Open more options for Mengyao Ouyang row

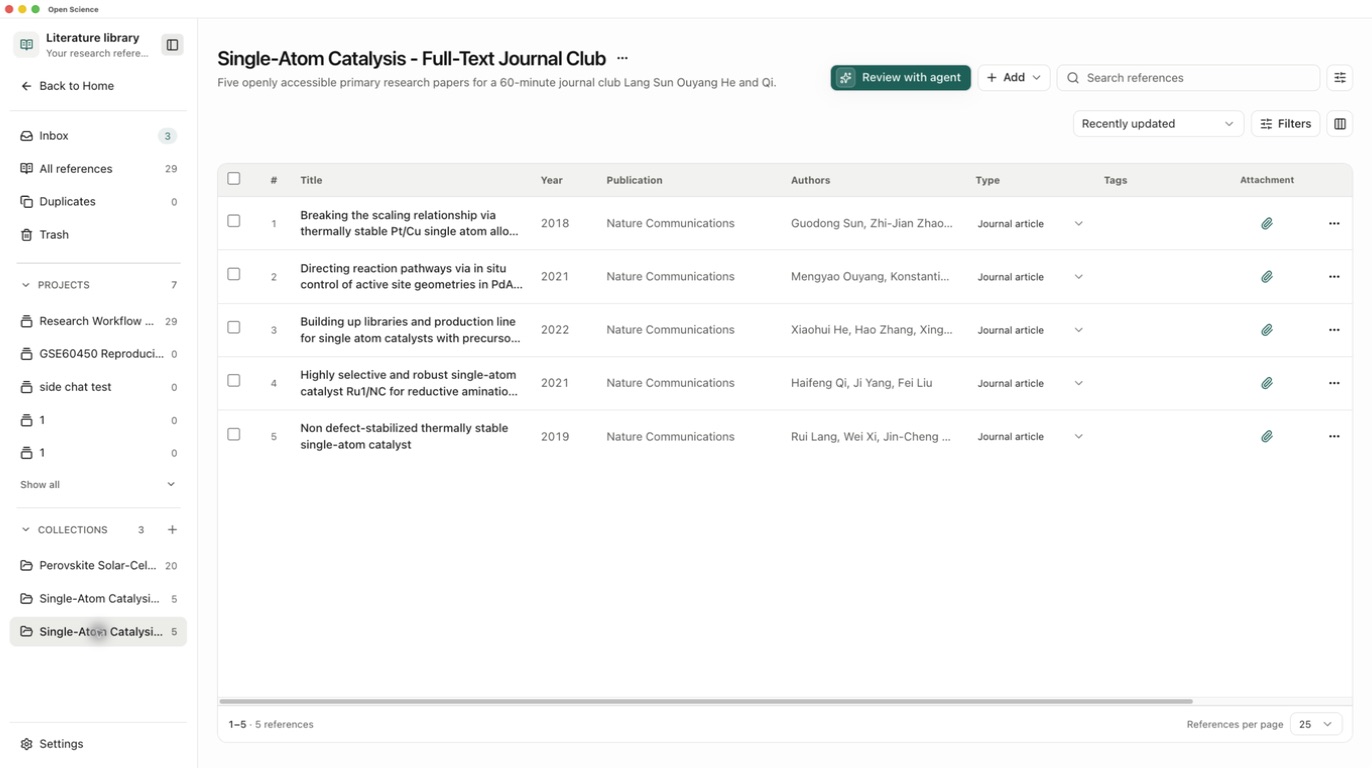point(1334,277)
